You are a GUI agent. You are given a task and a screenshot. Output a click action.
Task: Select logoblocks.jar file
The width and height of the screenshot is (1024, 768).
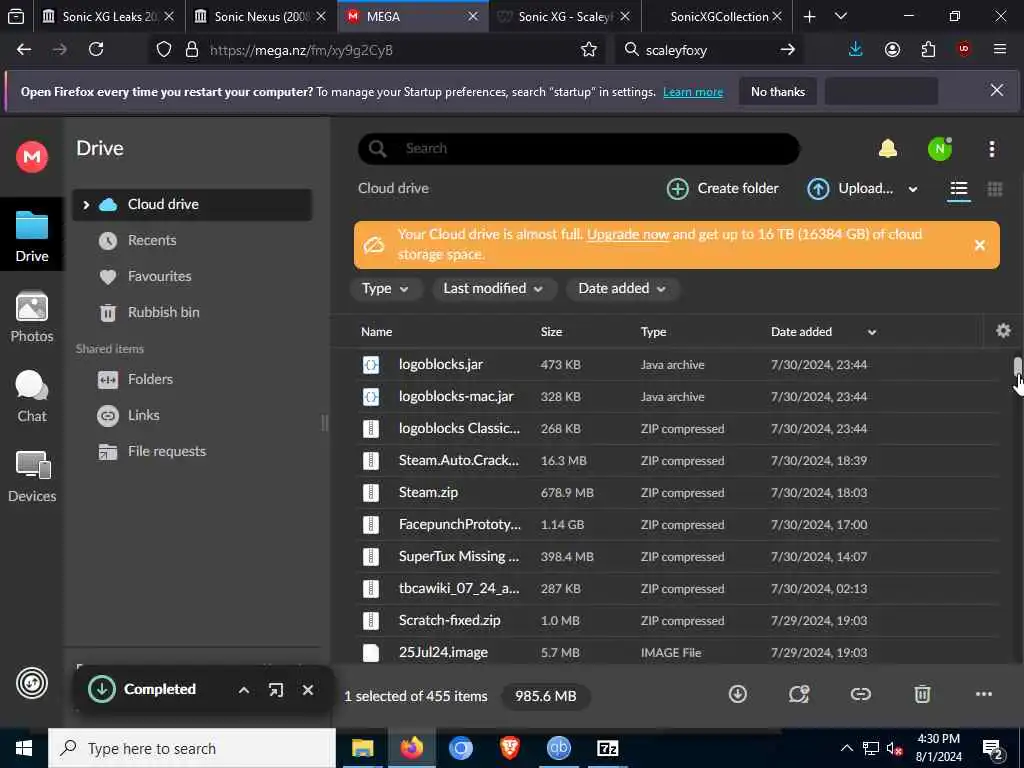pyautogui.click(x=677, y=364)
